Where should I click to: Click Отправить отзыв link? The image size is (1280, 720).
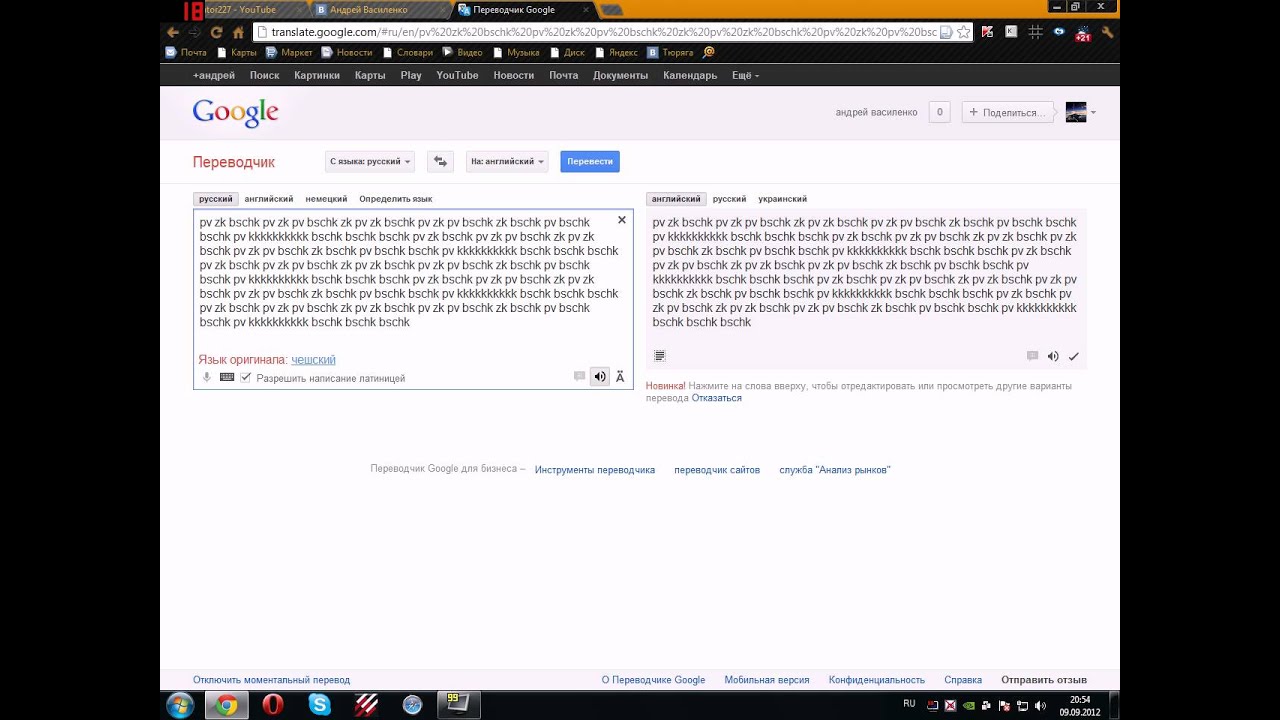(x=1044, y=680)
